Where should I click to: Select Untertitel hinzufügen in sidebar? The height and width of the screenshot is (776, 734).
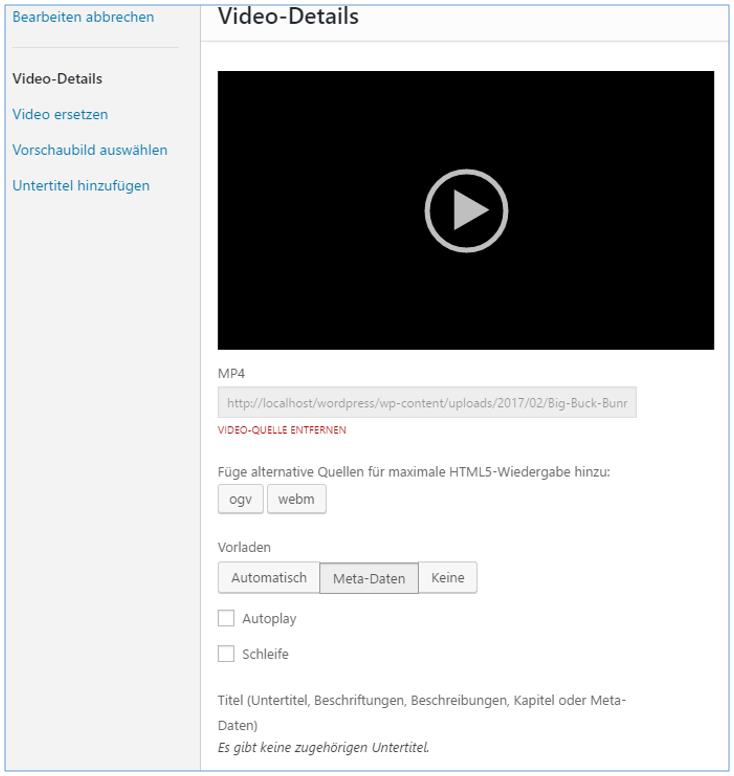point(81,185)
